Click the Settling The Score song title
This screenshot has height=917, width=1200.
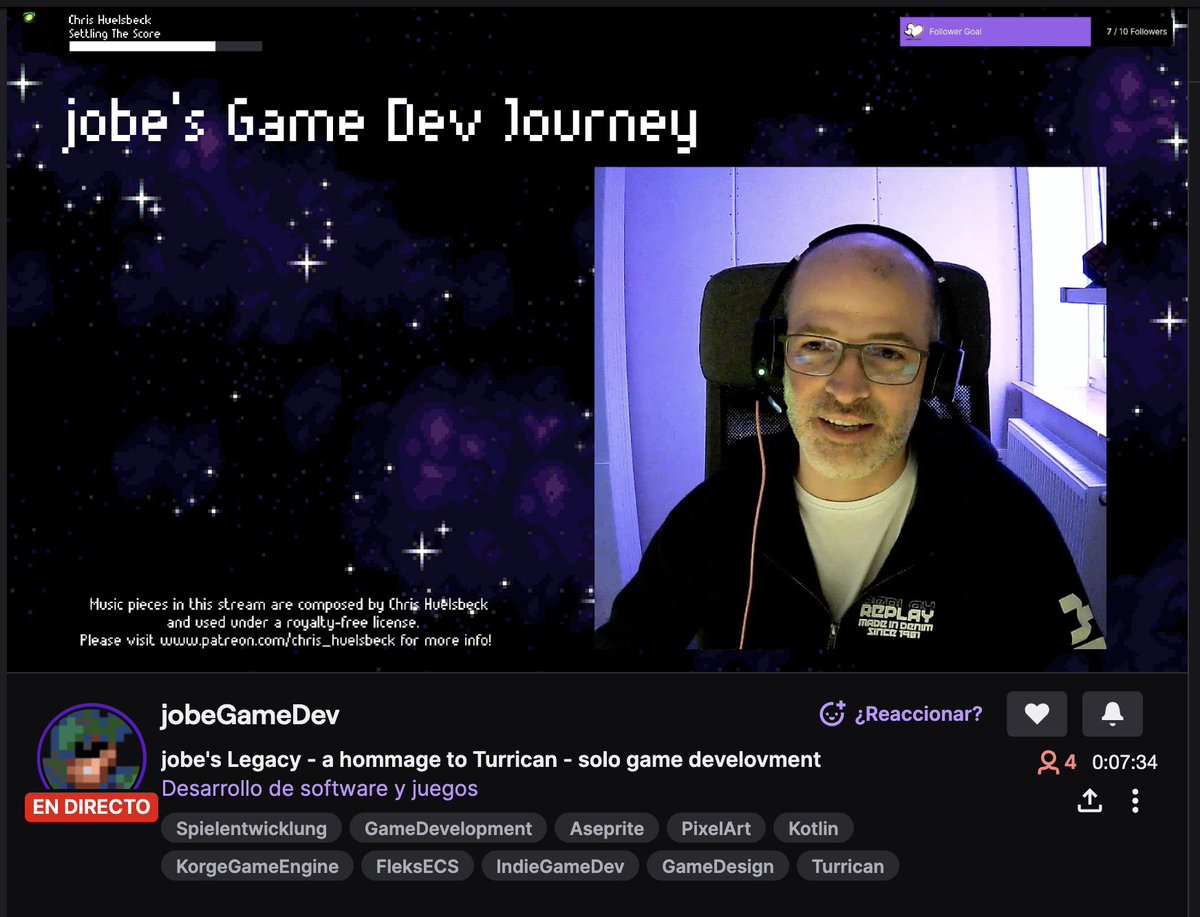[x=114, y=33]
